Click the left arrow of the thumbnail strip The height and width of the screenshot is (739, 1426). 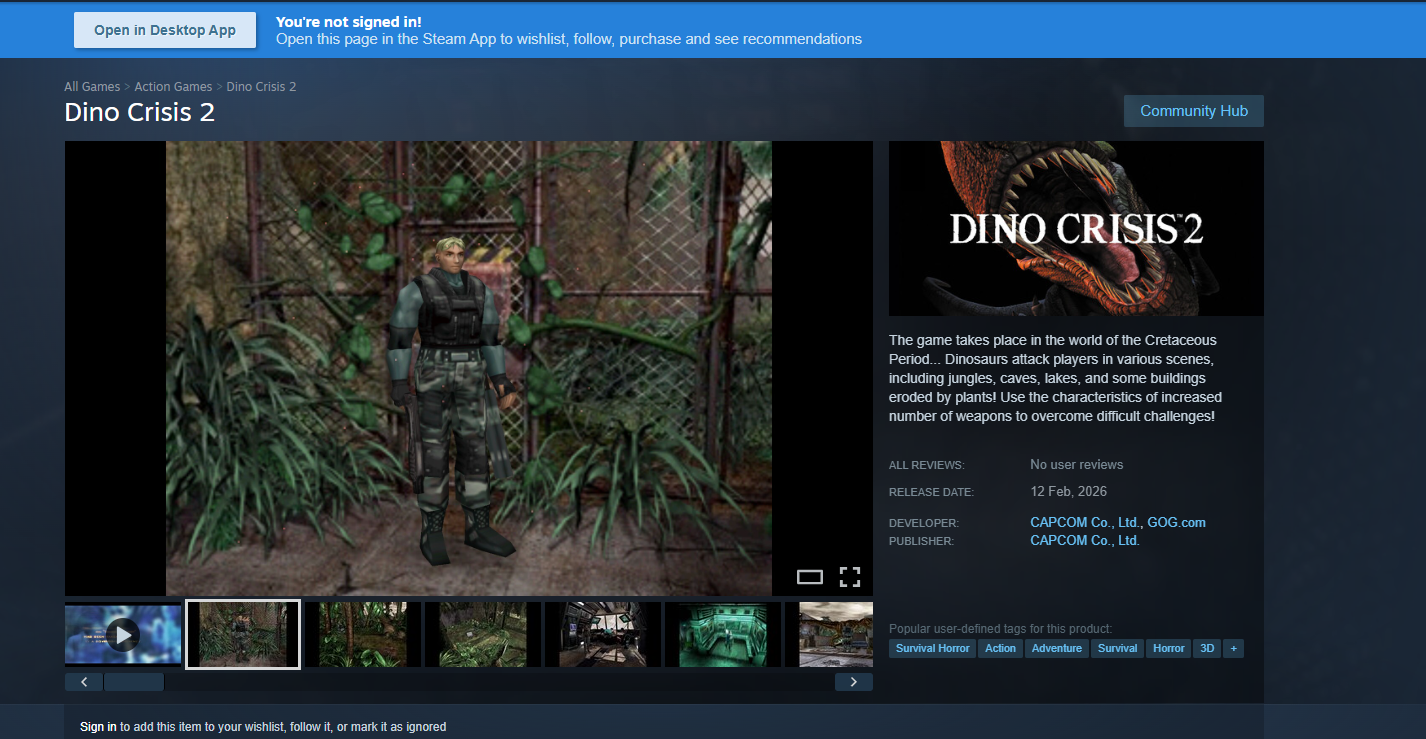[84, 682]
